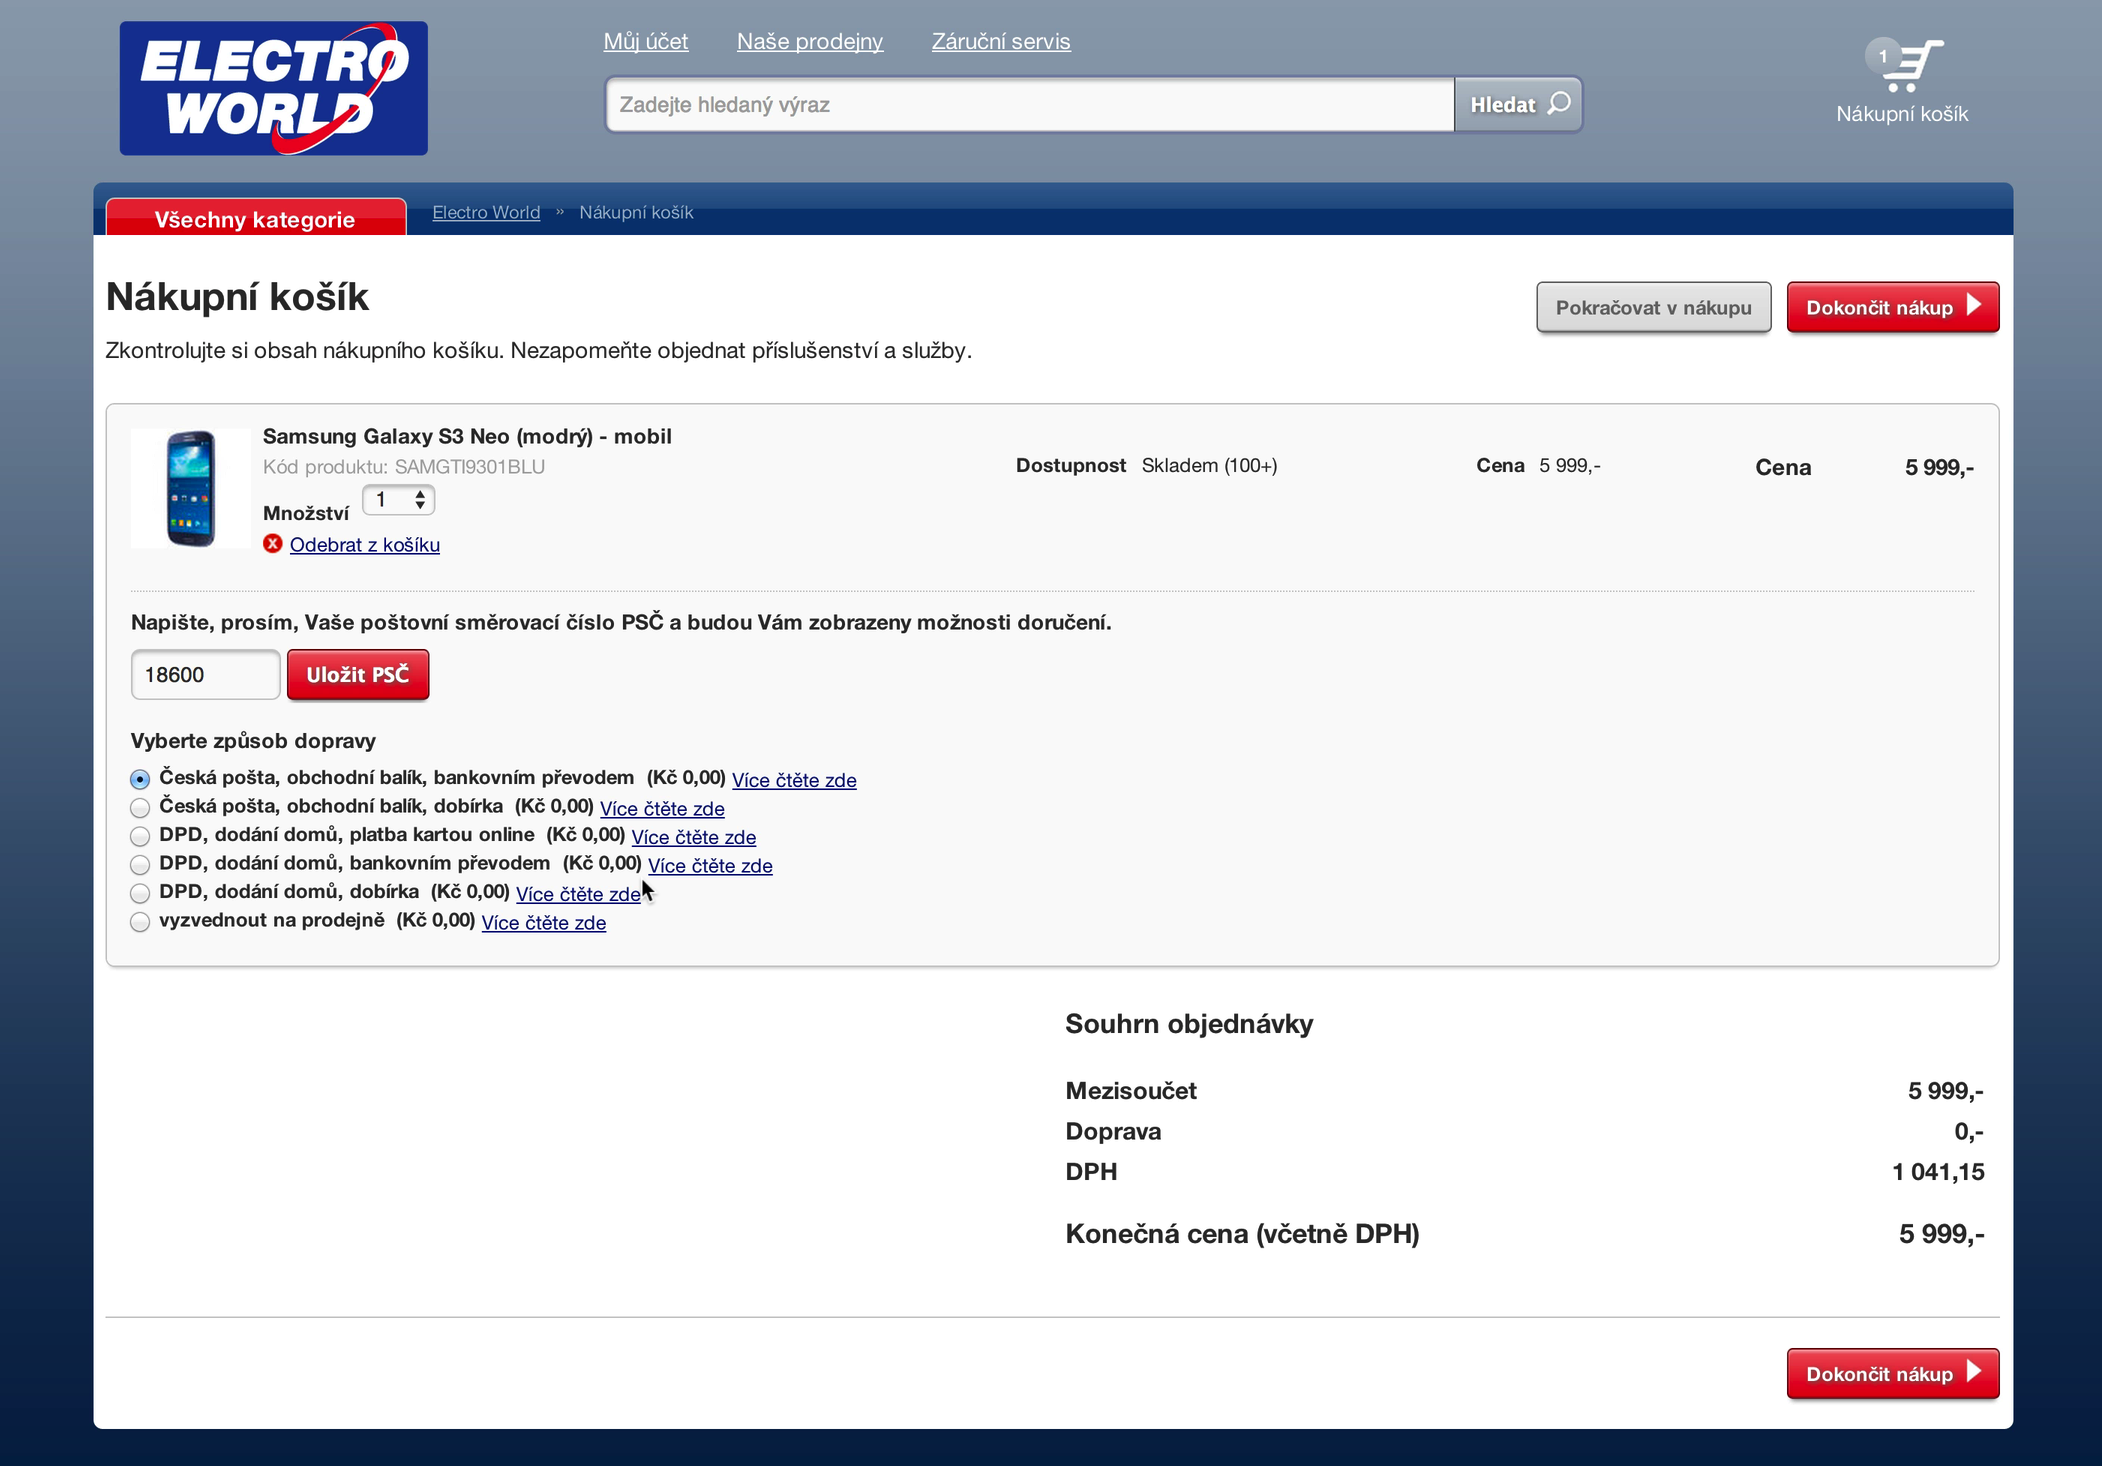Open the Množství quantity dropdown
Viewport: 2102px width, 1466px height.
click(398, 500)
